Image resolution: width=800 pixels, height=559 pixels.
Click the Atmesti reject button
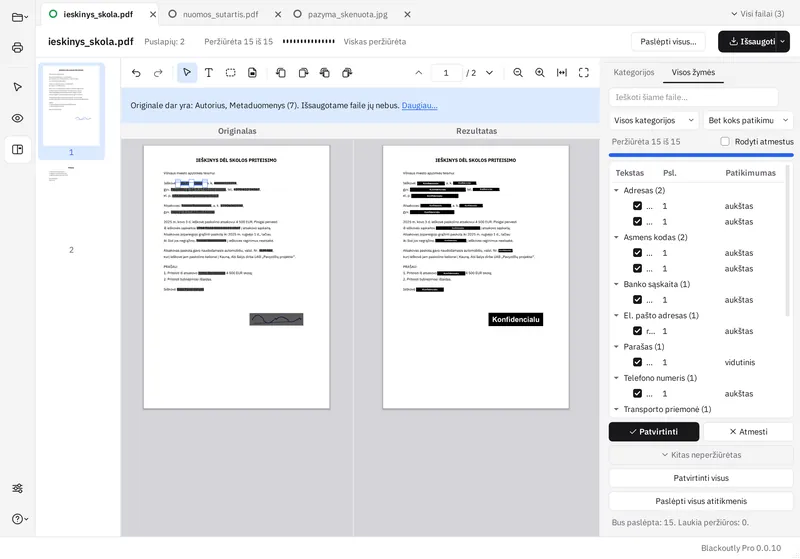[748, 431]
